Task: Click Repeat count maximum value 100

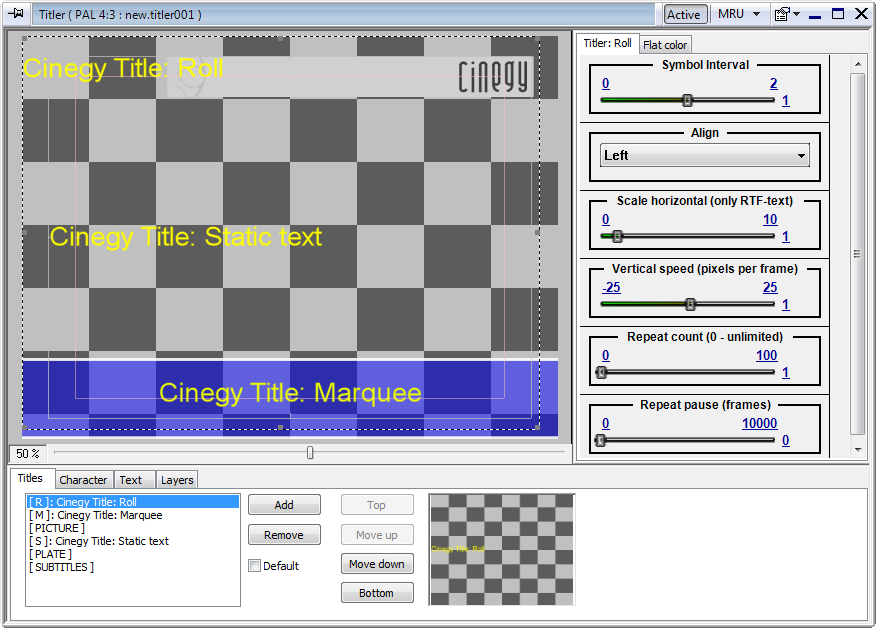Action: click(x=766, y=355)
